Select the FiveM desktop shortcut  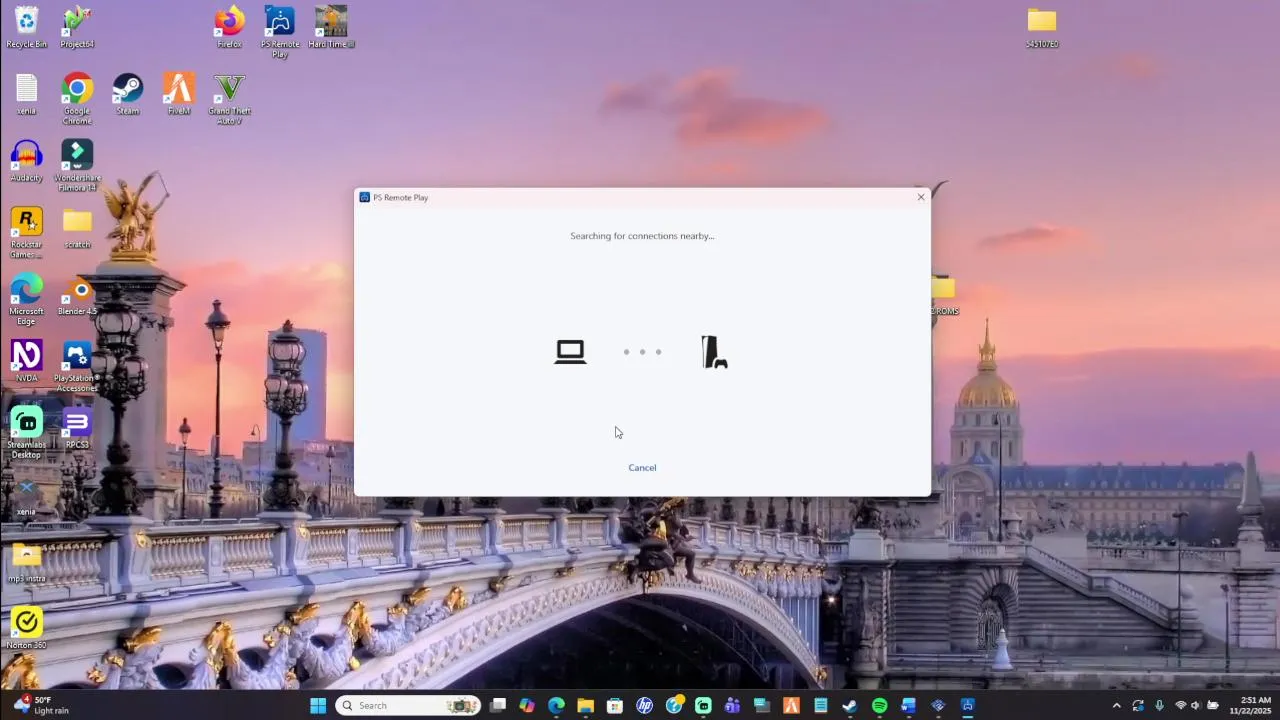pyautogui.click(x=179, y=95)
